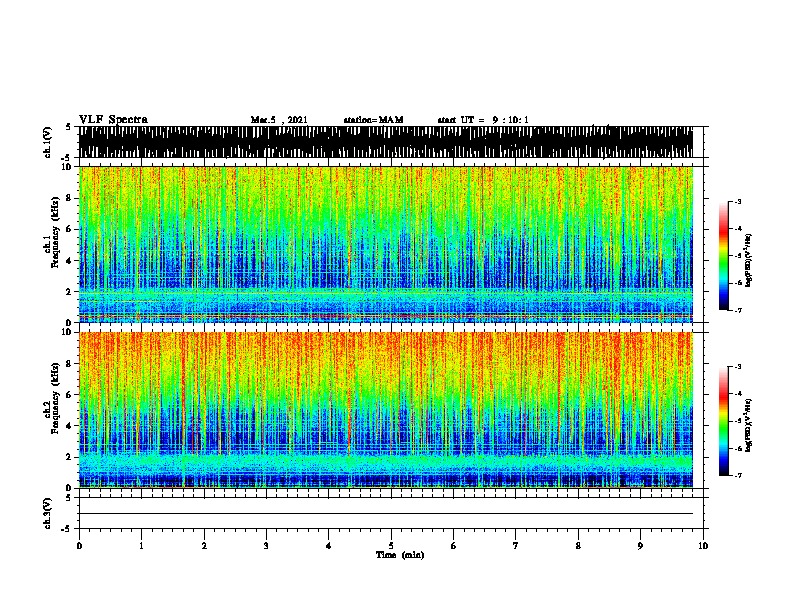The height and width of the screenshot is (612, 792).
Task: Click the "station=MAM" header text
Action: [x=373, y=120]
